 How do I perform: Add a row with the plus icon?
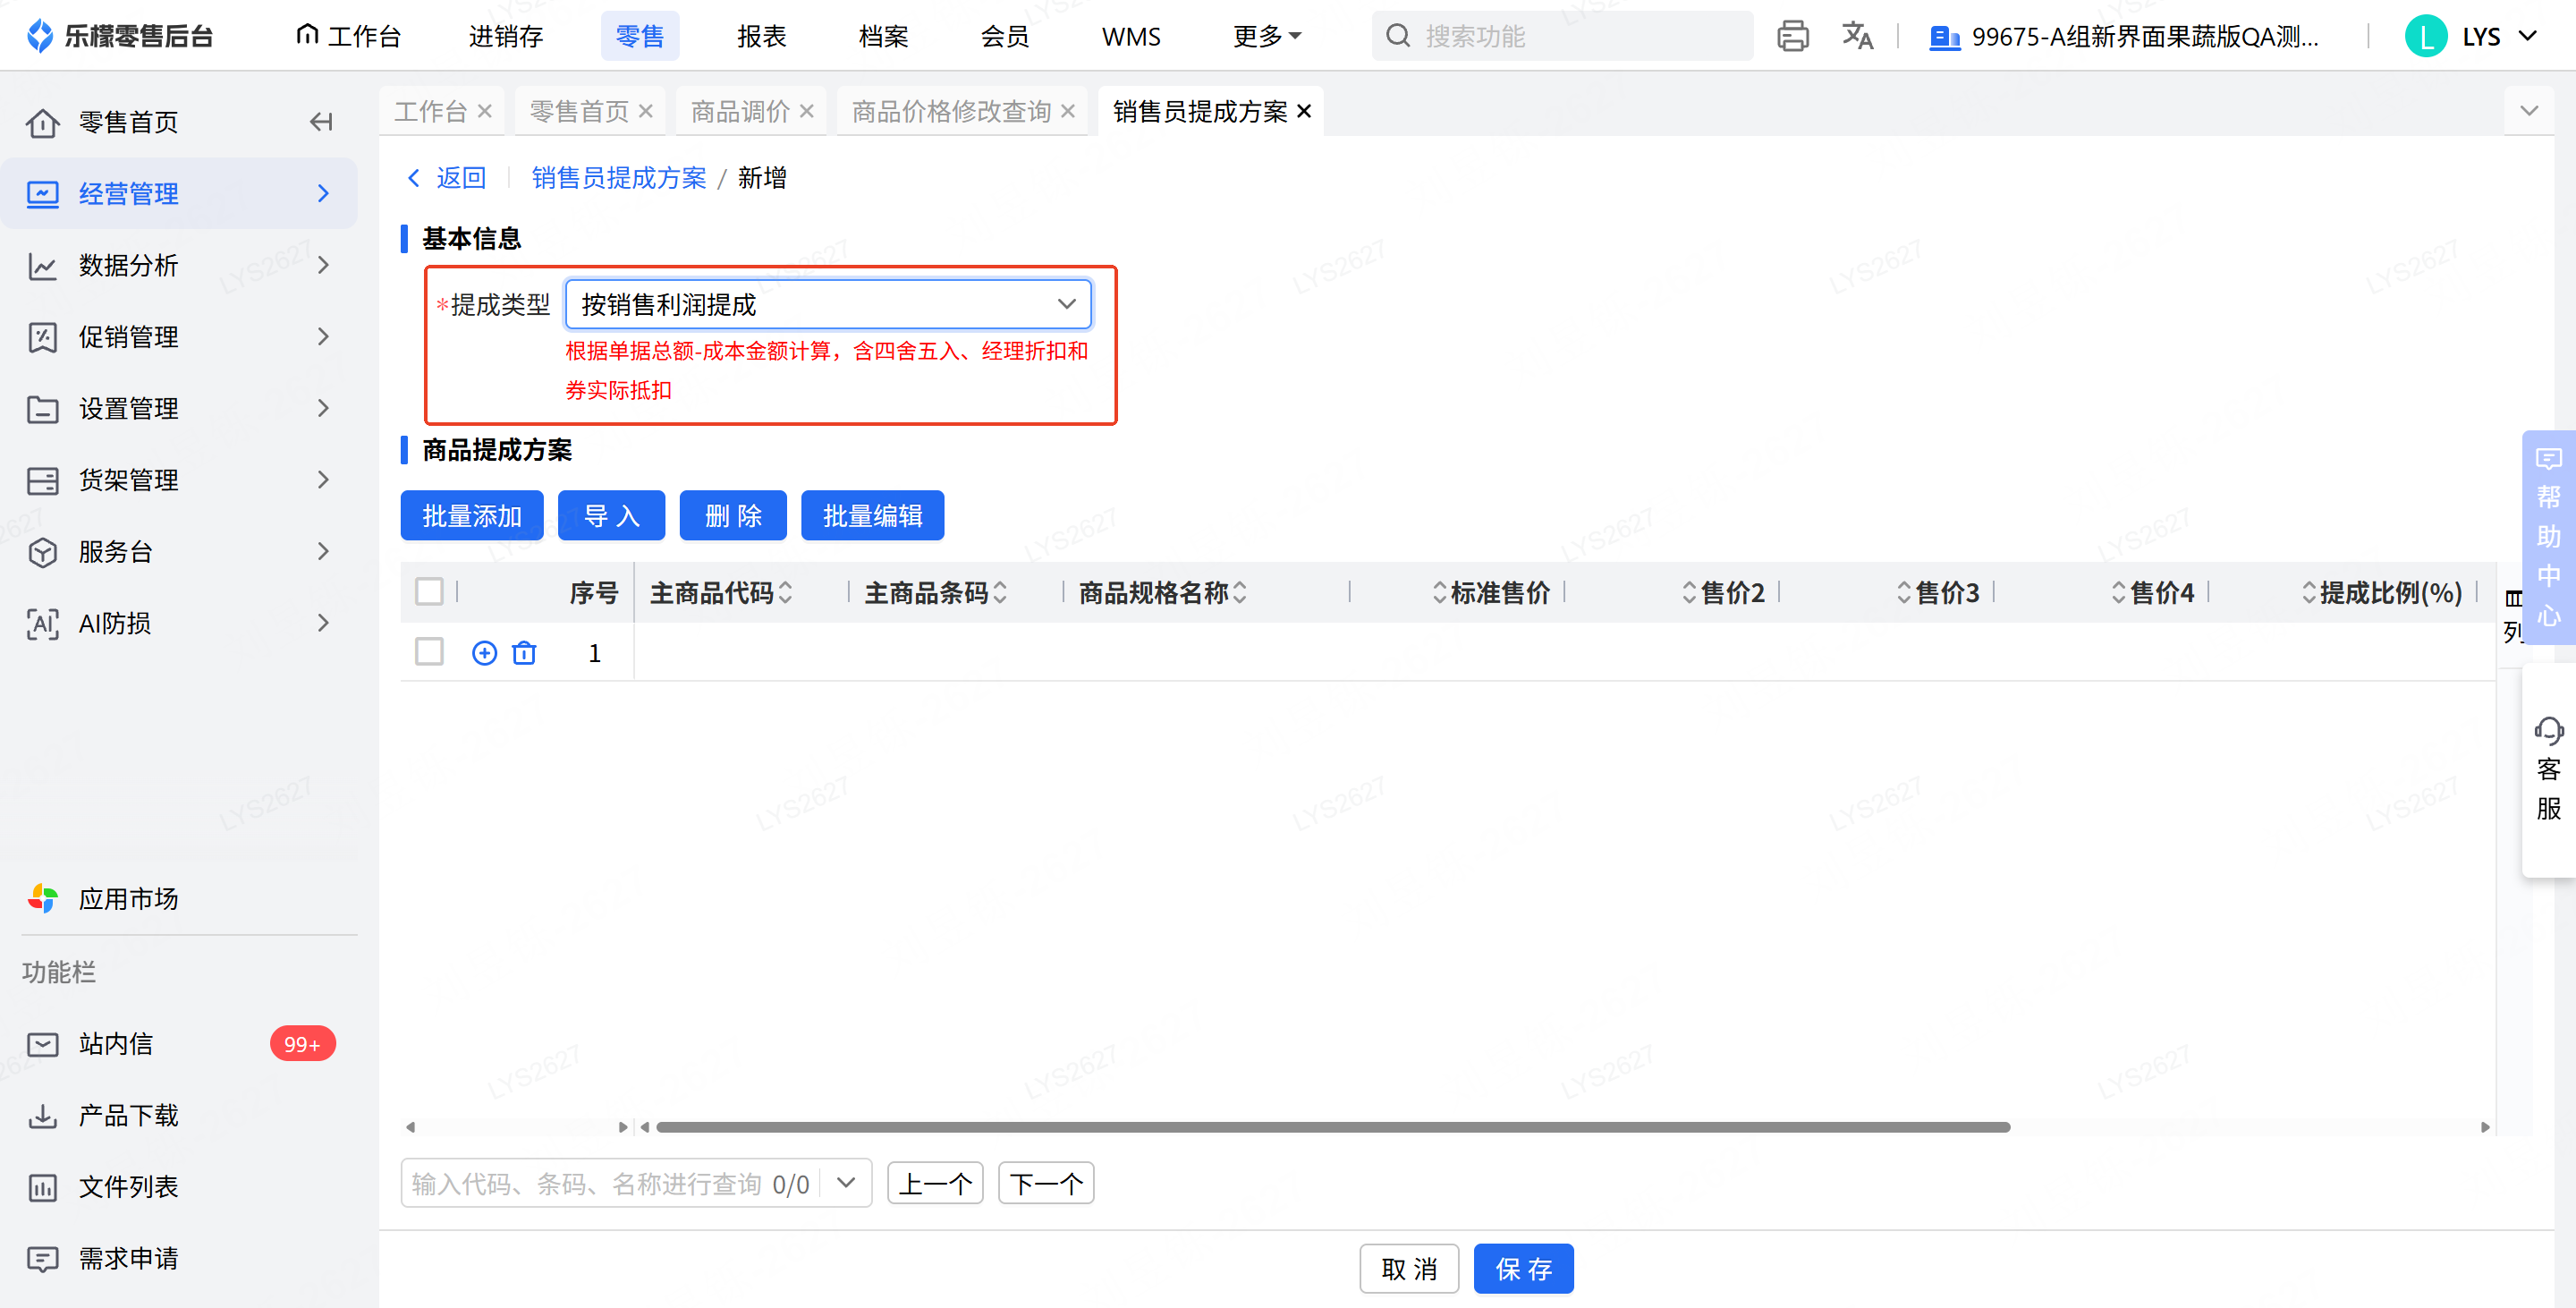pyautogui.click(x=484, y=653)
